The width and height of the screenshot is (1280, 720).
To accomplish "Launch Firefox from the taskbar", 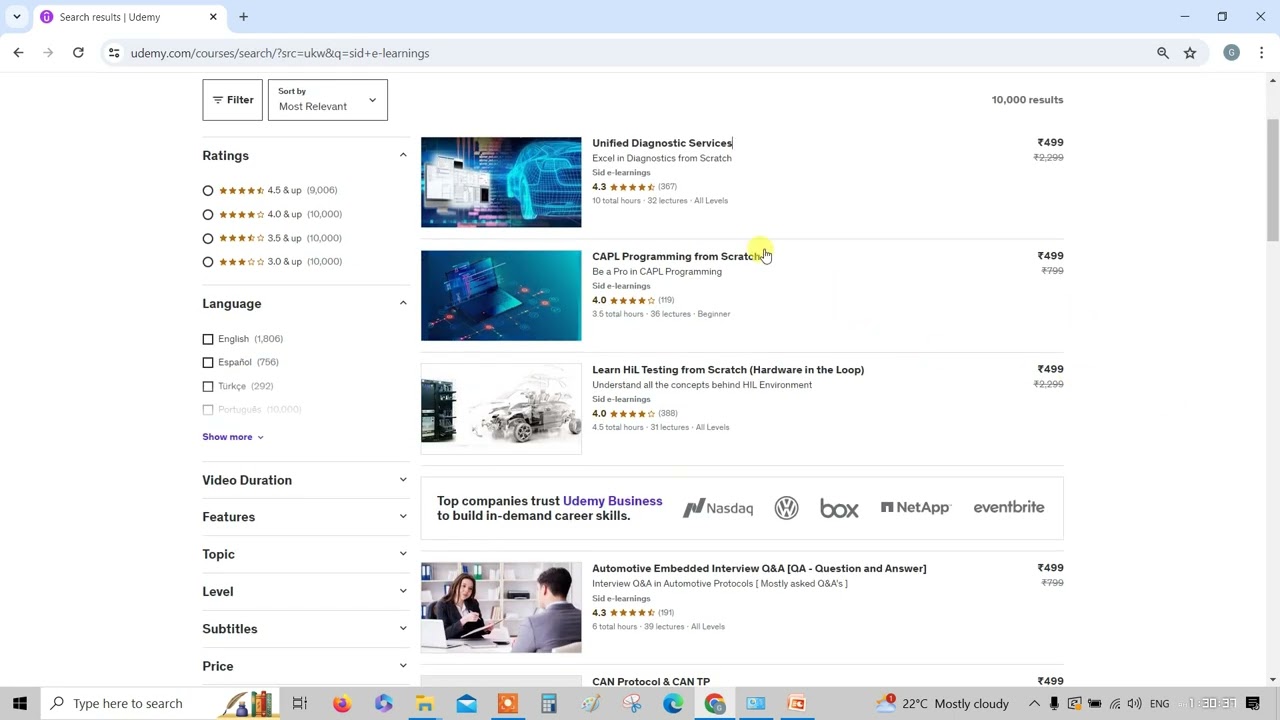I will (x=342, y=703).
